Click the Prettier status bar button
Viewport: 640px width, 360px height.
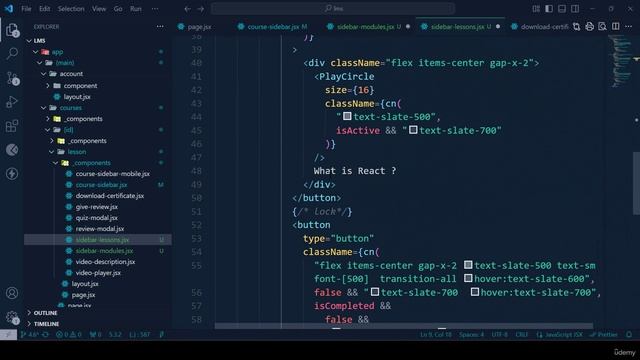coord(603,334)
